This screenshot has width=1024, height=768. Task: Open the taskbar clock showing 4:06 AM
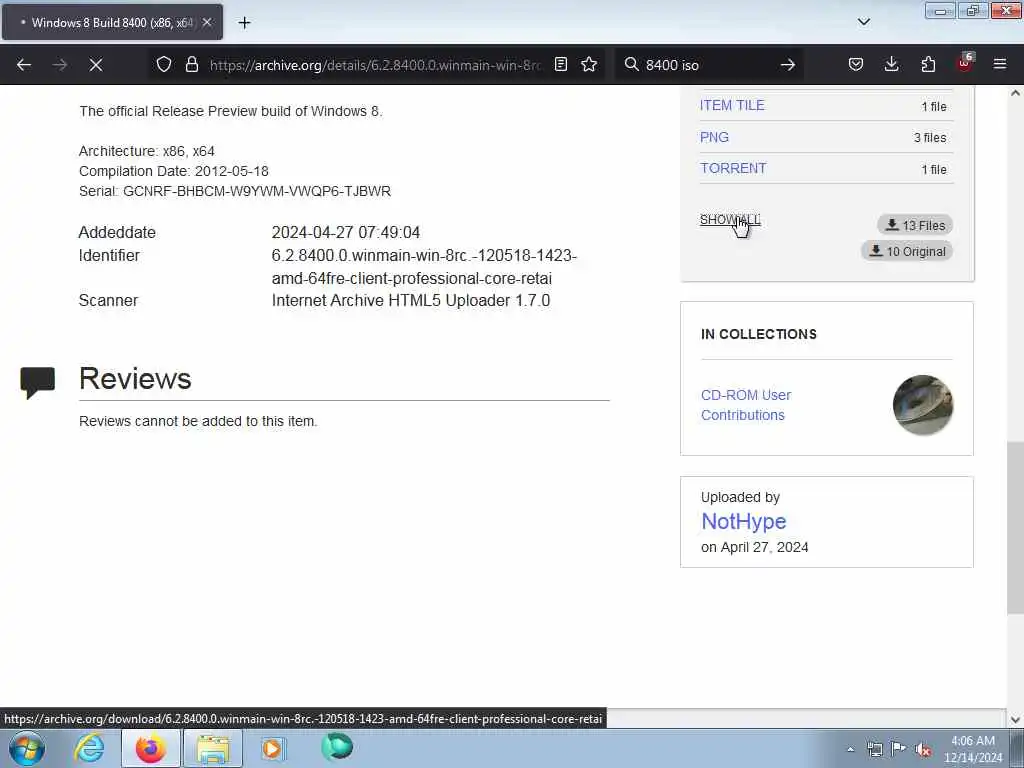click(x=973, y=749)
